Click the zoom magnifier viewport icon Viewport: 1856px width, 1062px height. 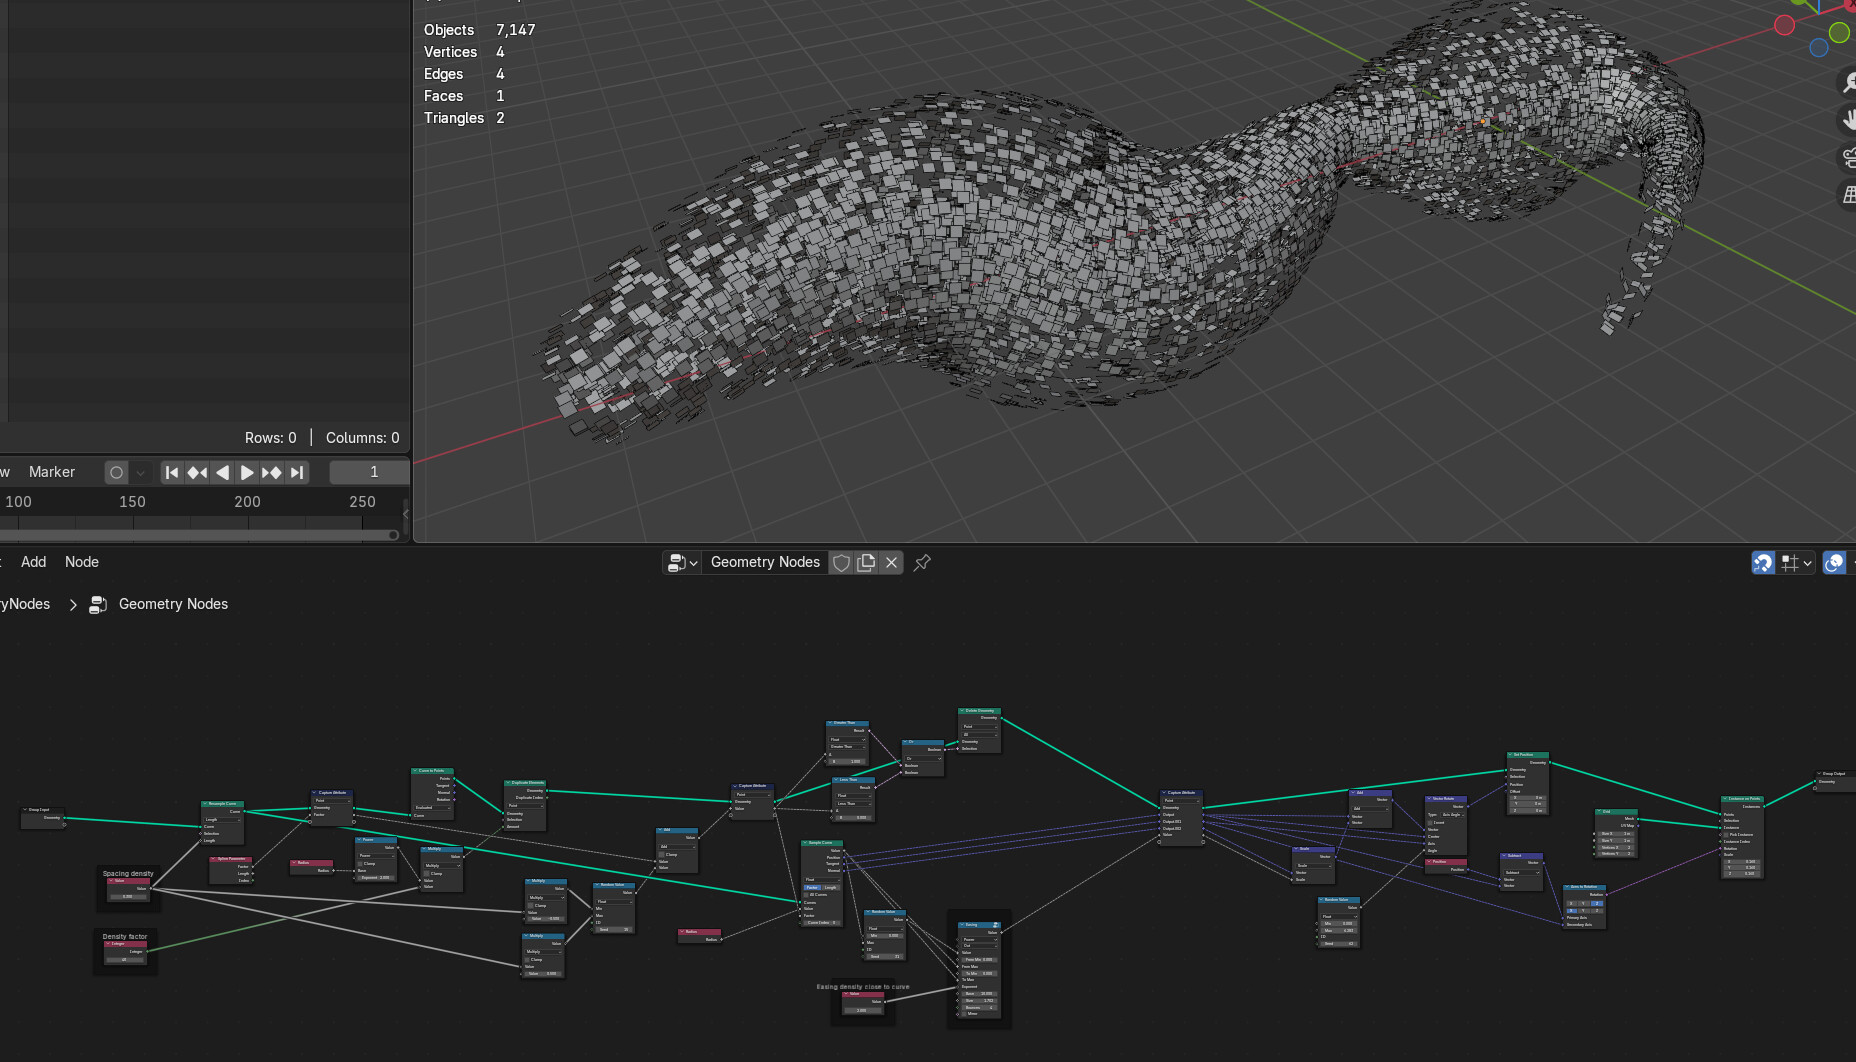coord(1848,83)
